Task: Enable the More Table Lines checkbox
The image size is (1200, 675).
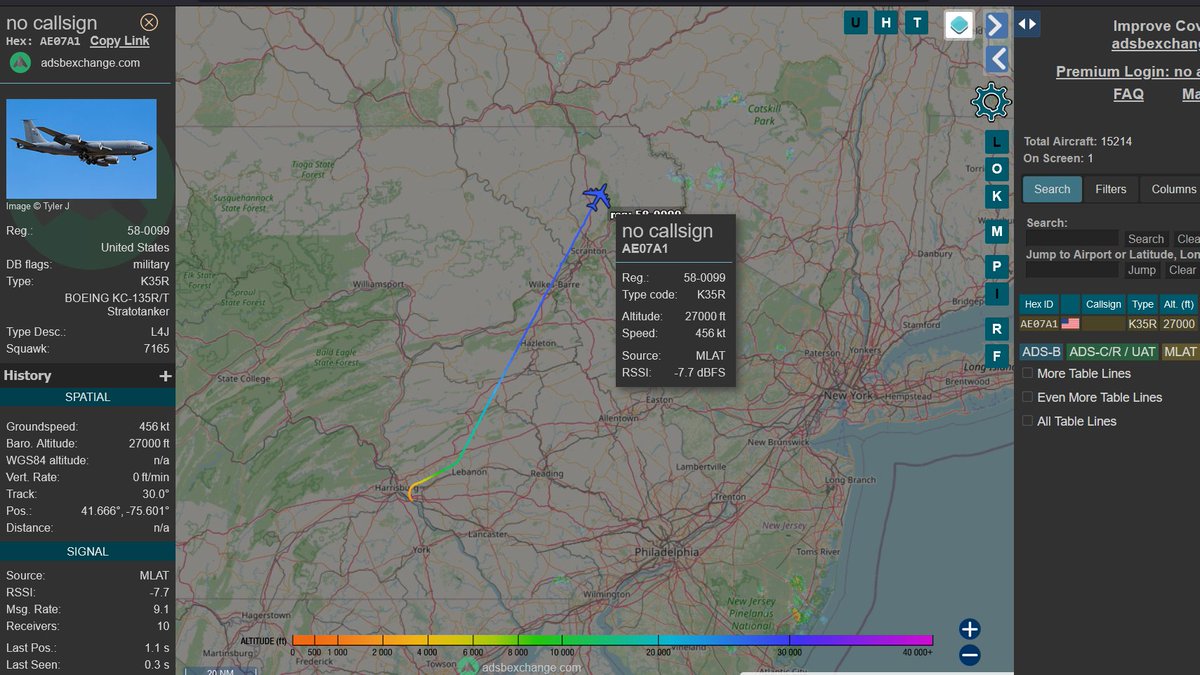Action: (1027, 373)
